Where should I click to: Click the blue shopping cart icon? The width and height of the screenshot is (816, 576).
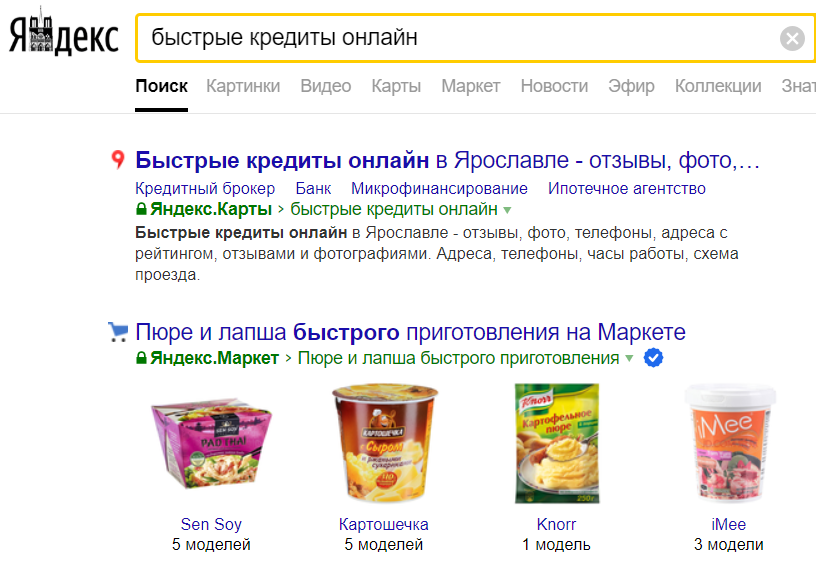[117, 331]
